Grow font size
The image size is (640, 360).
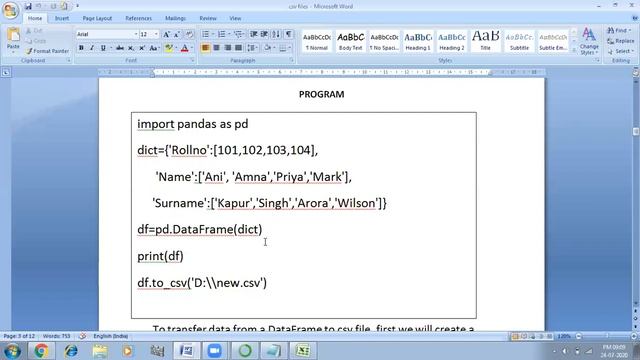click(167, 35)
